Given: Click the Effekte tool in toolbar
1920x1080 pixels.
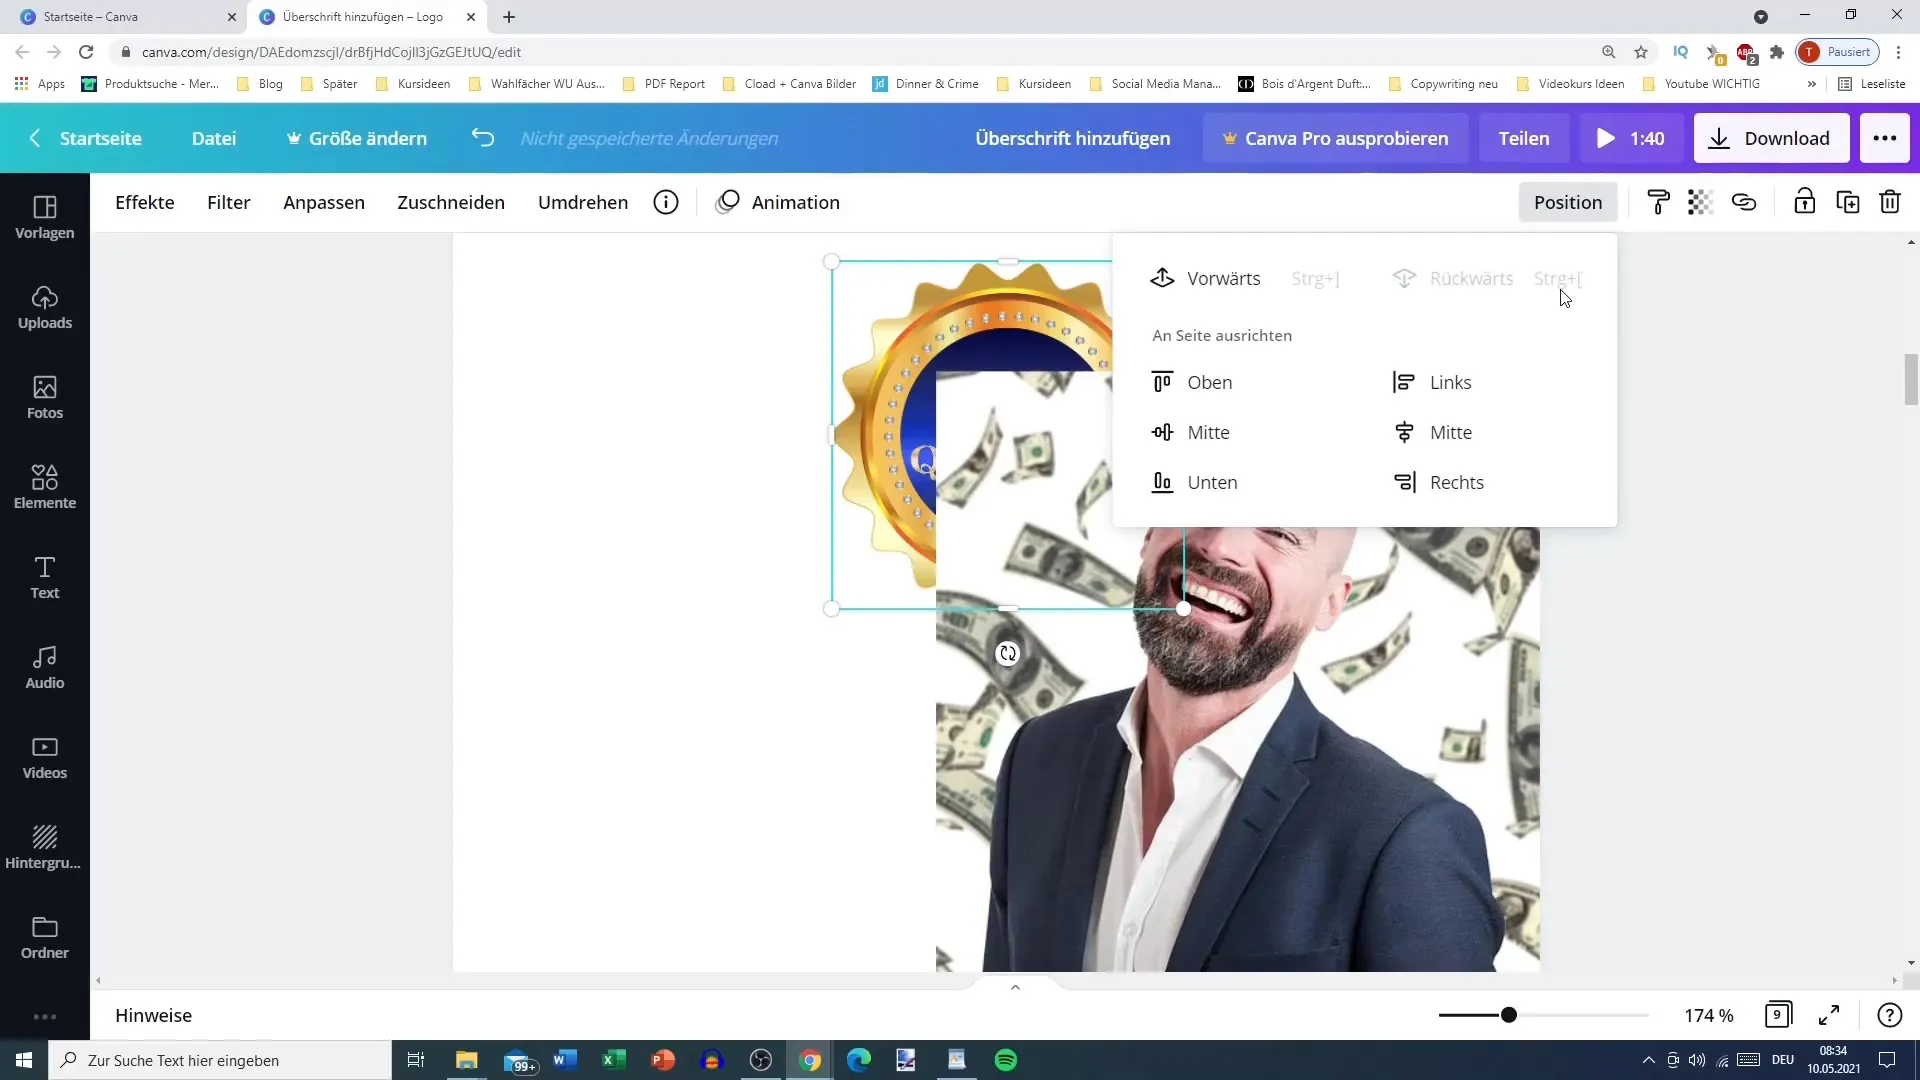Looking at the screenshot, I should [144, 202].
